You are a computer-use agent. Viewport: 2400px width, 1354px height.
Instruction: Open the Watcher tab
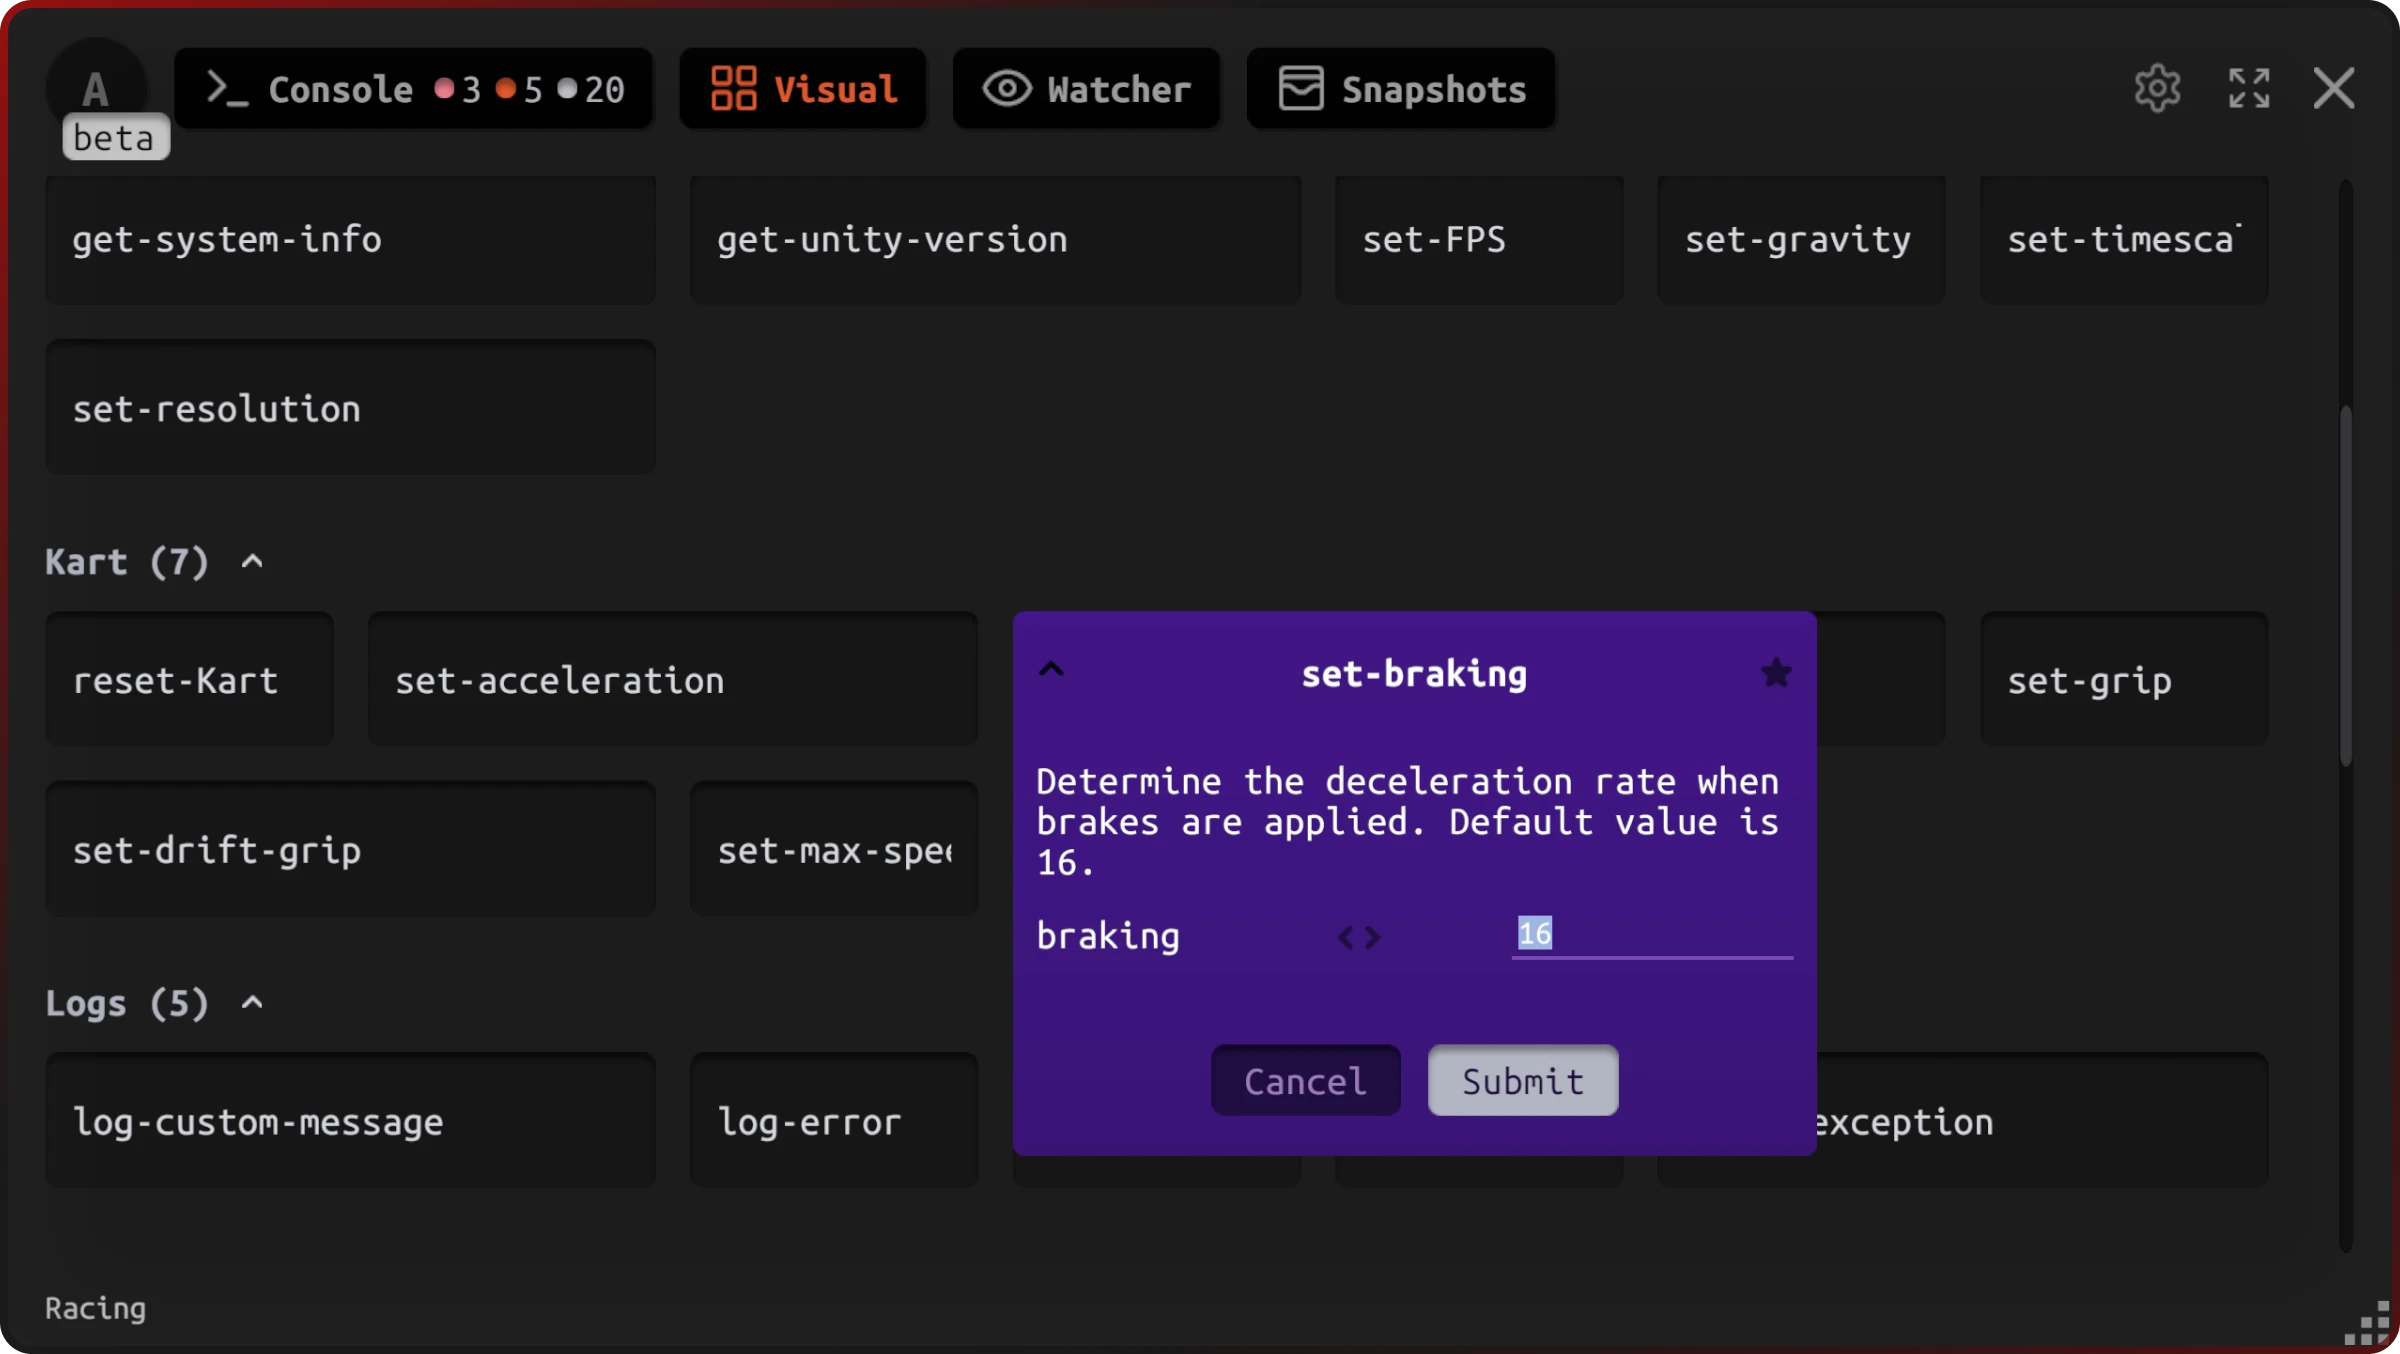[x=1087, y=89]
